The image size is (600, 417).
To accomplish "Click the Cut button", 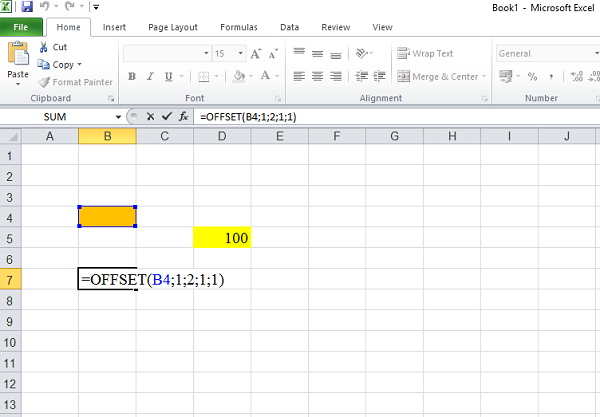I will [x=53, y=47].
